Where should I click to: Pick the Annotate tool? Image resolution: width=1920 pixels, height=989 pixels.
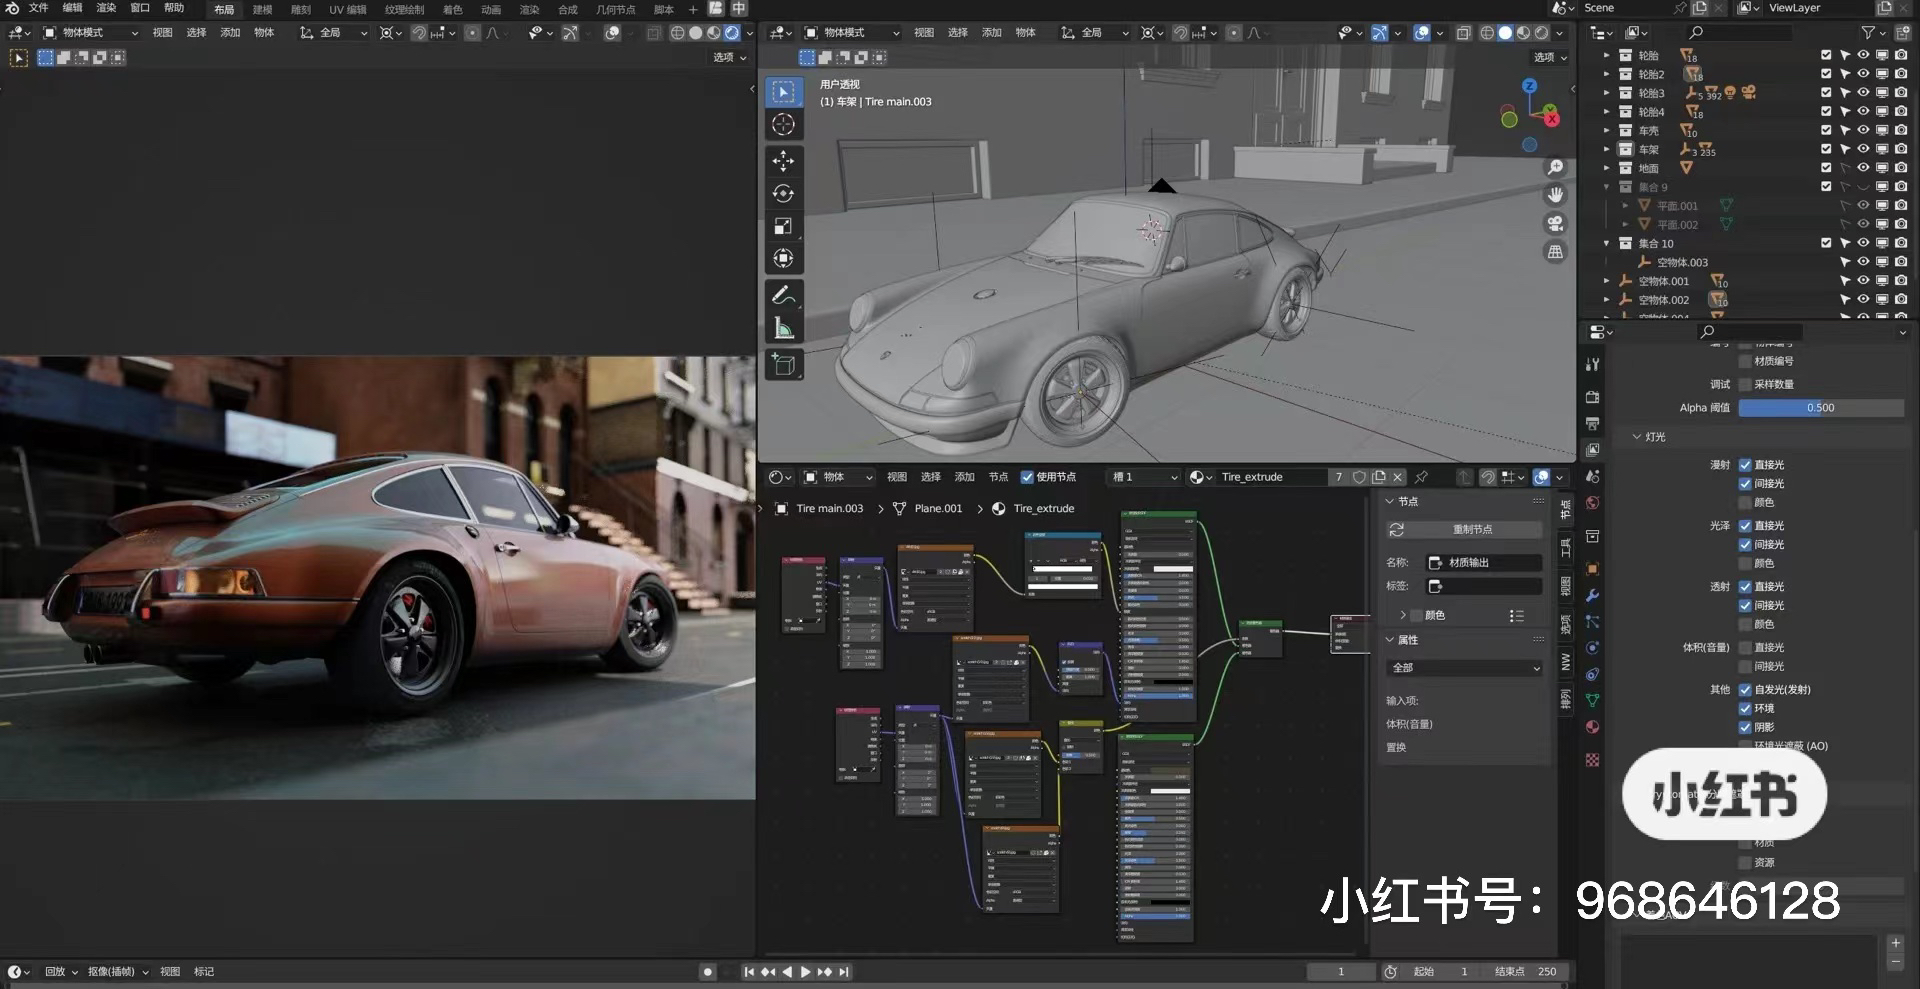(784, 292)
